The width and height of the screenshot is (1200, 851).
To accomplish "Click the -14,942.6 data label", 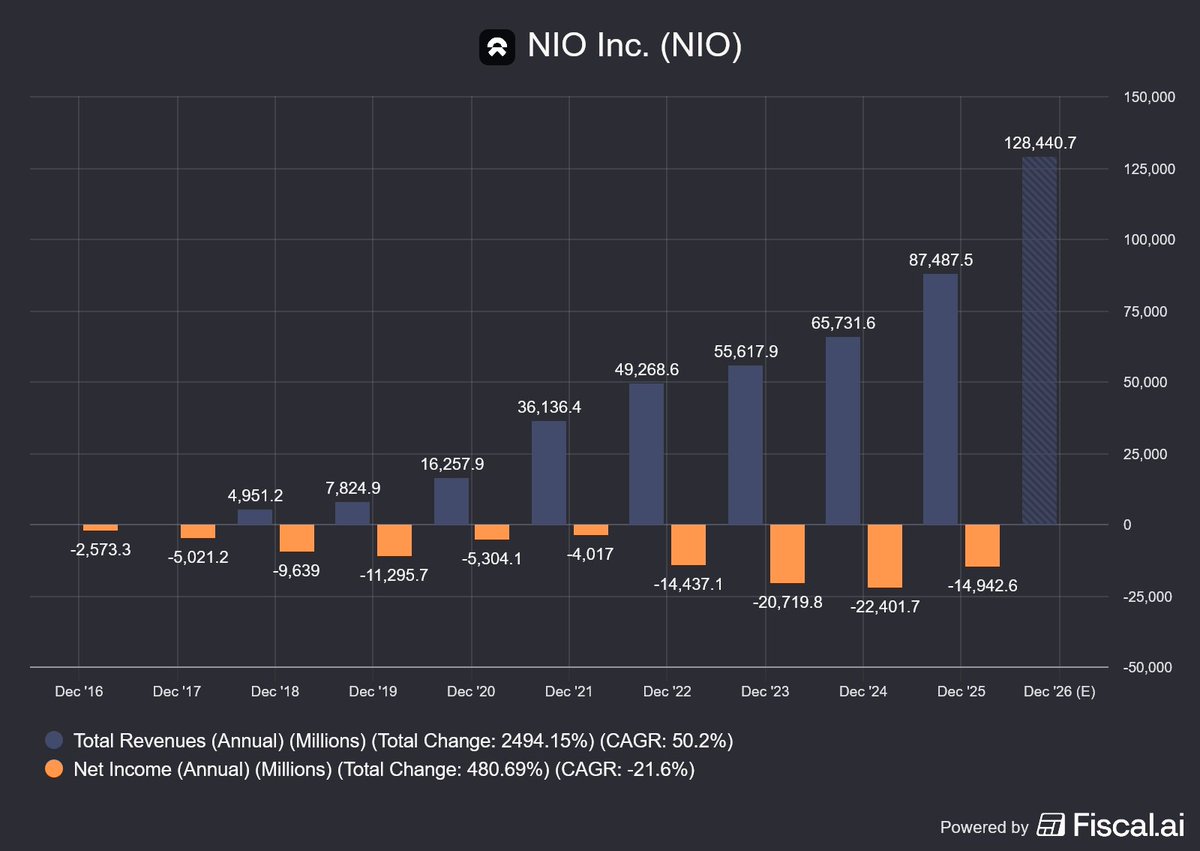I will [983, 585].
